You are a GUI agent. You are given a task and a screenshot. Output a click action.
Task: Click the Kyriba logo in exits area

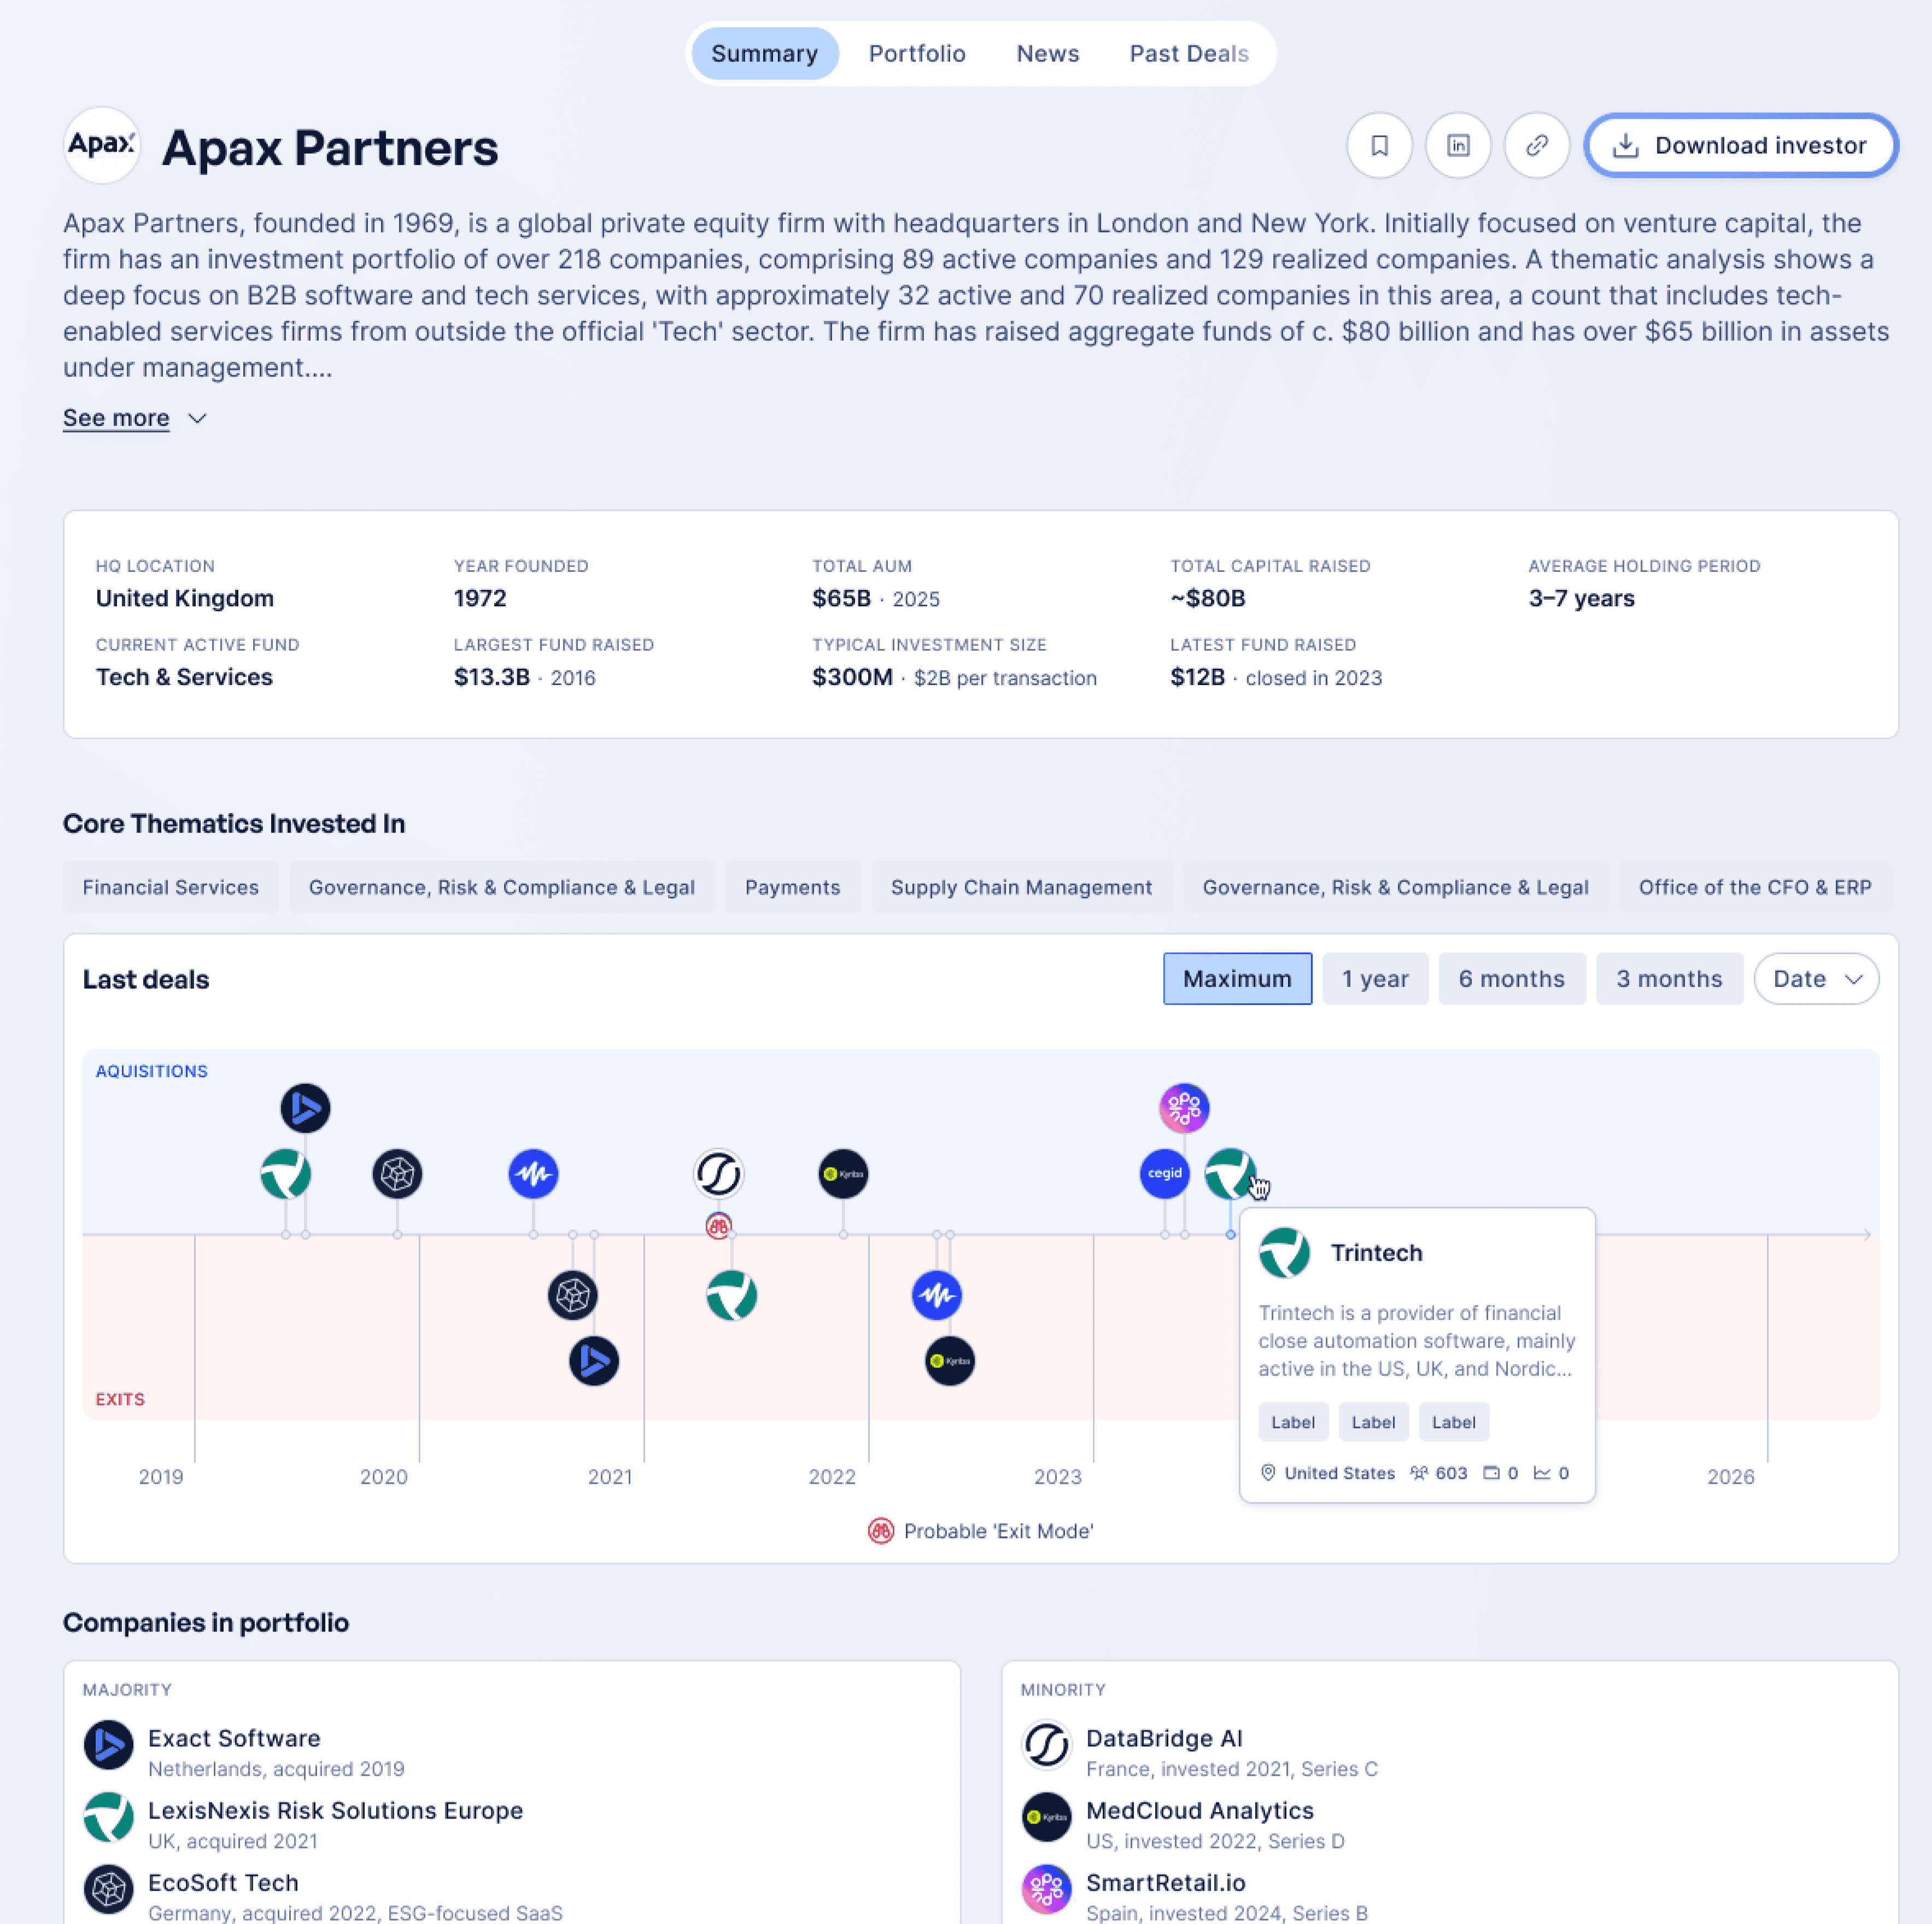point(949,1361)
